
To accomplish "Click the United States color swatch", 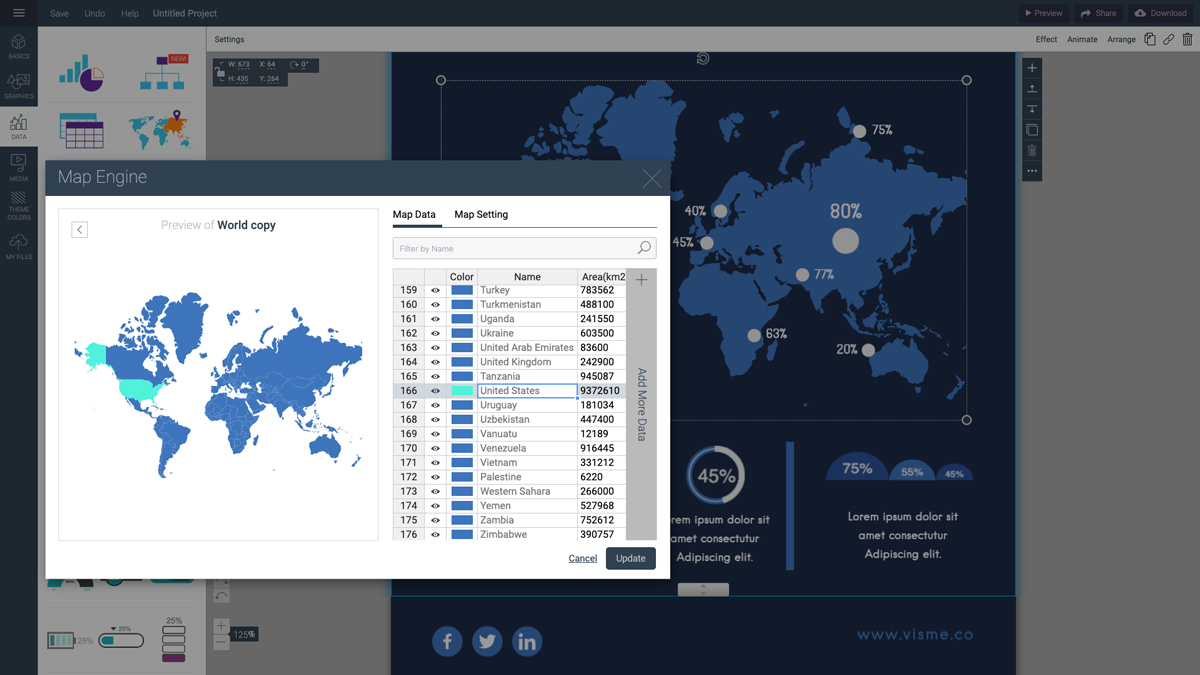I will tap(462, 391).
